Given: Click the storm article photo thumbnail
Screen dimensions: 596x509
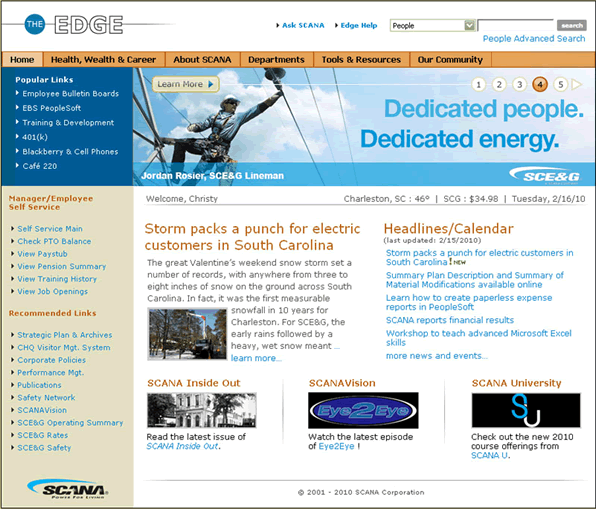Looking at the screenshot, I should [x=187, y=334].
